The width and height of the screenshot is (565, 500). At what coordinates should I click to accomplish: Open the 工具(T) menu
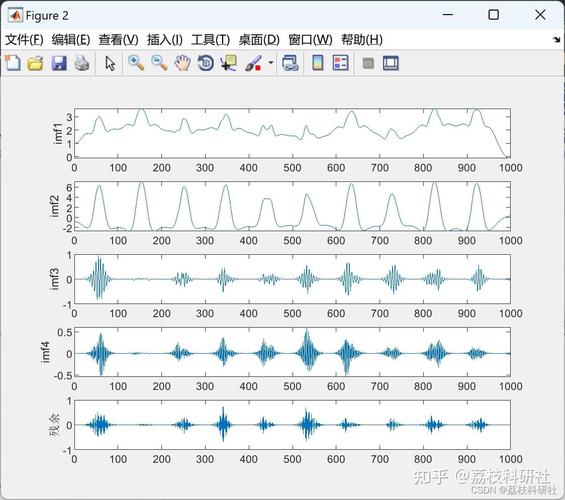click(210, 39)
